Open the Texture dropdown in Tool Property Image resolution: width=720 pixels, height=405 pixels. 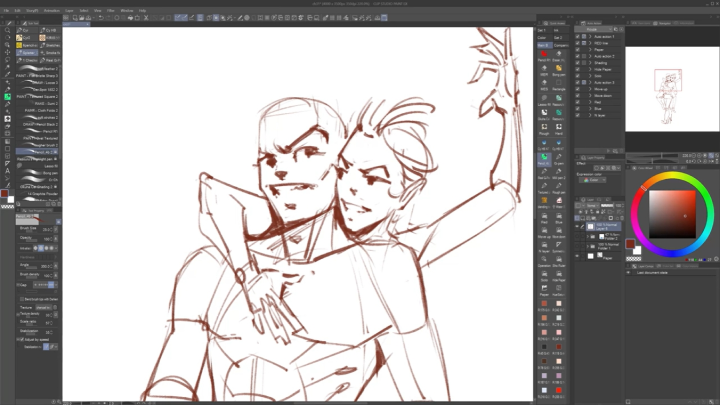click(43, 307)
